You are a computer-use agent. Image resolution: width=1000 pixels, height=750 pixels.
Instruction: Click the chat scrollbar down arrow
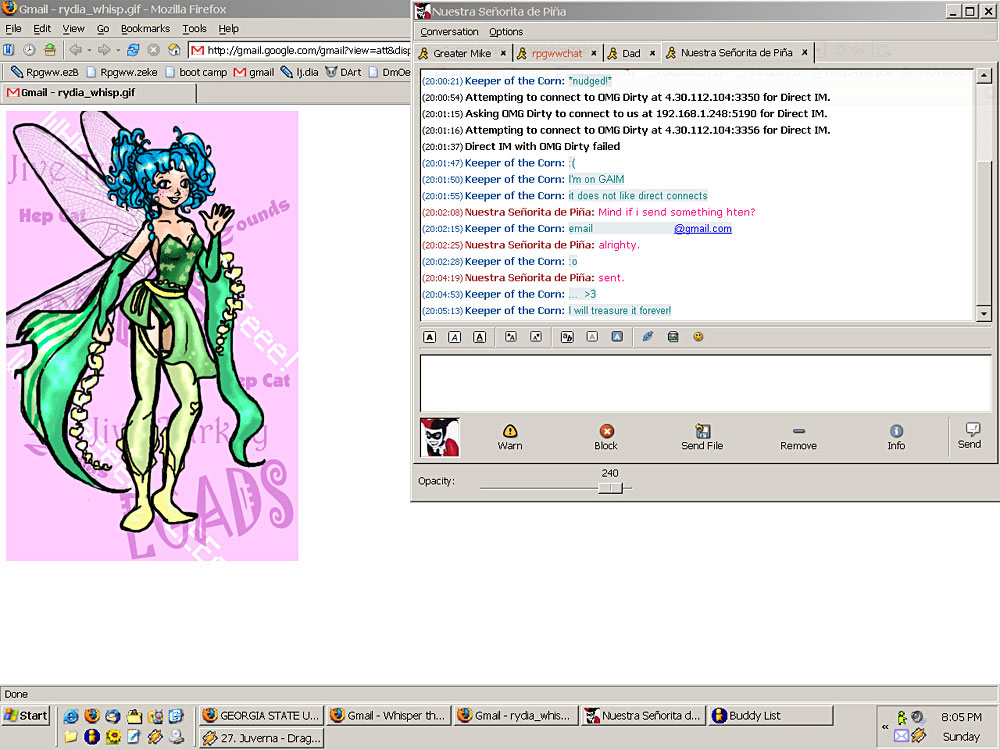pyautogui.click(x=983, y=314)
